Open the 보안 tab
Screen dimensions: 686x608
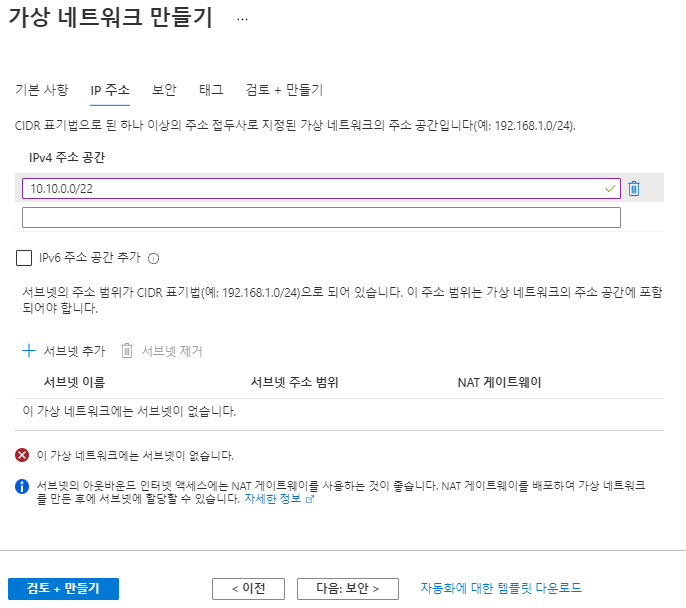tap(164, 90)
